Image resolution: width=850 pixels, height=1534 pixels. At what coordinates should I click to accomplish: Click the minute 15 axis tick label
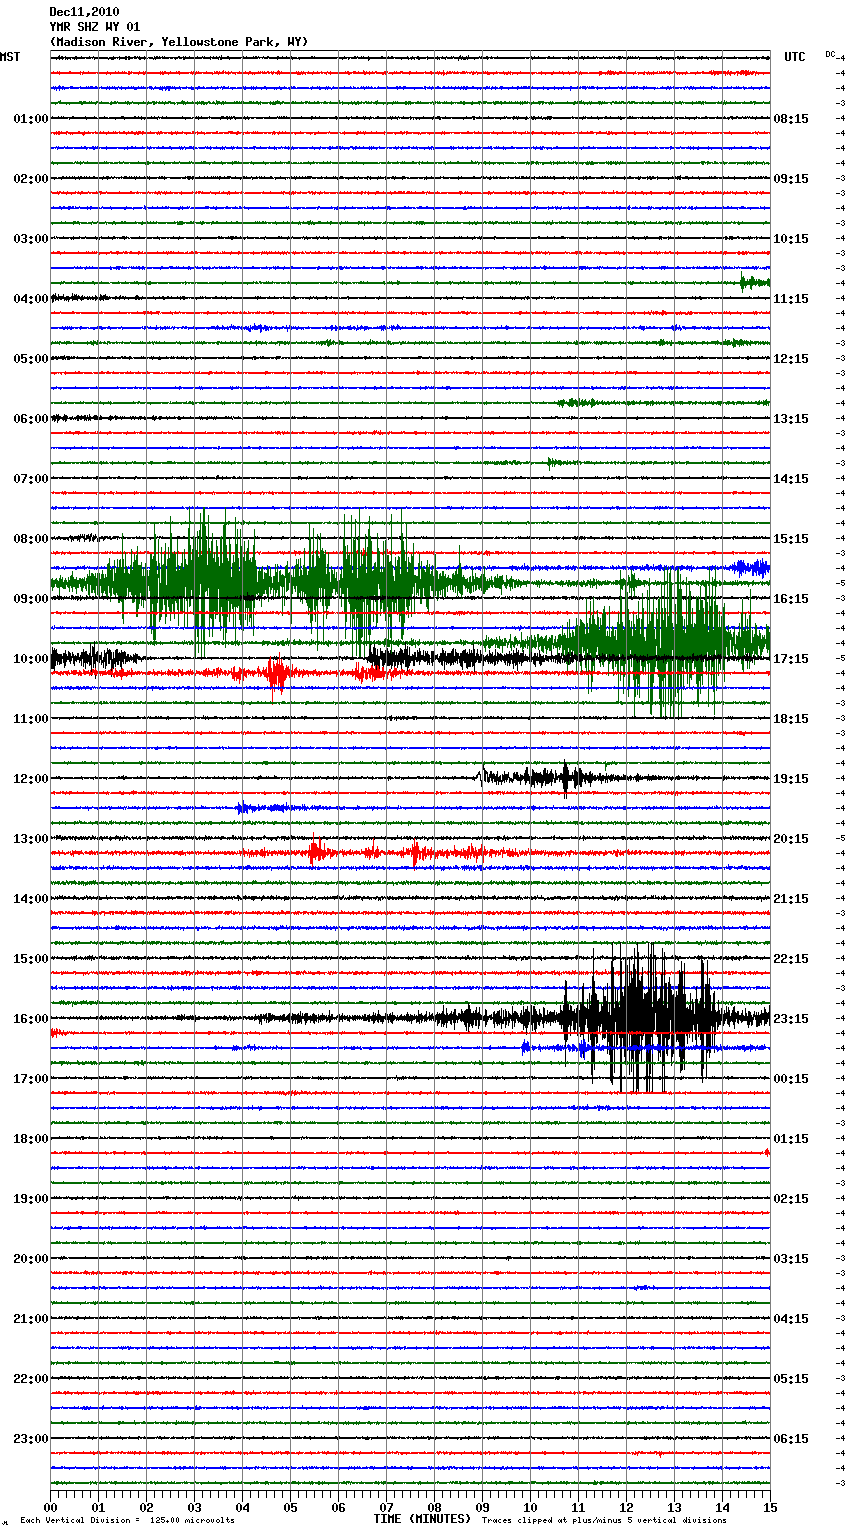click(770, 1507)
